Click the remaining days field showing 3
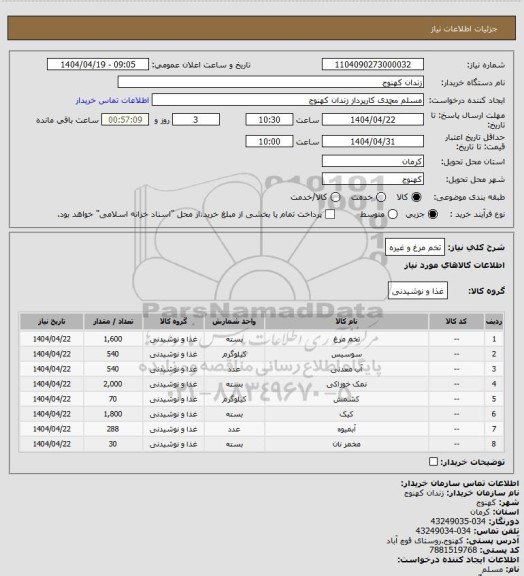This screenshot has height=576, width=524. [196, 120]
